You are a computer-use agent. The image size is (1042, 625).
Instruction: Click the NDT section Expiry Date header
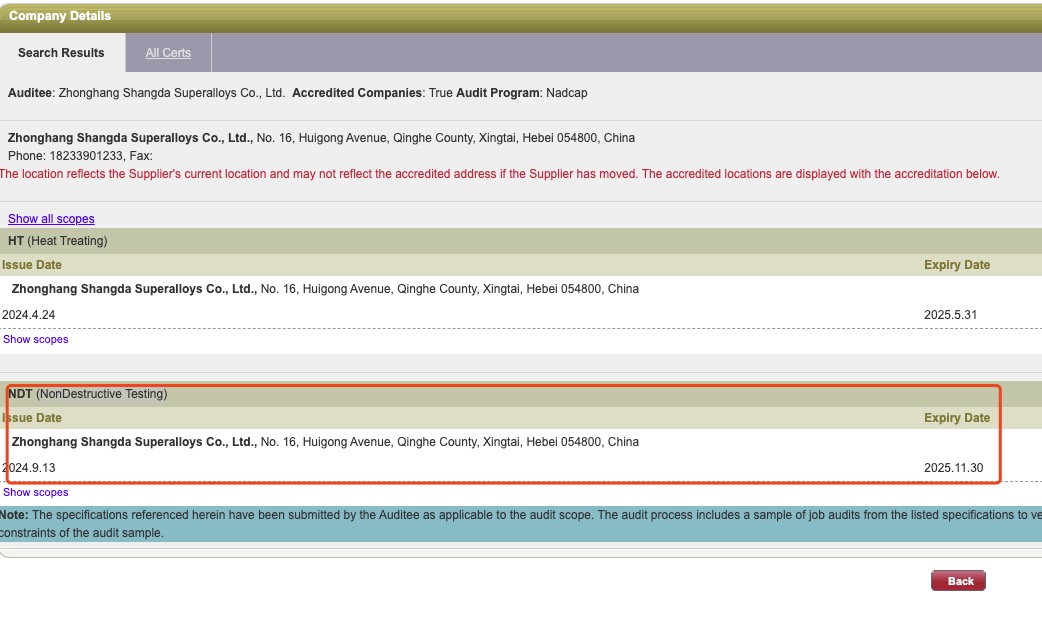(957, 418)
